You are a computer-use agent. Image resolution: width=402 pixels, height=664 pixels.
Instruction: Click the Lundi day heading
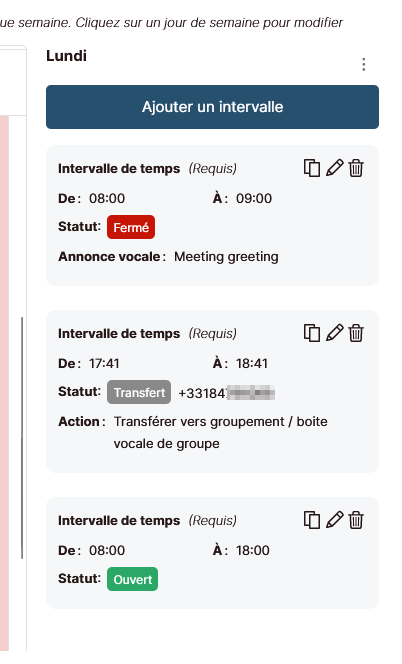pos(67,56)
